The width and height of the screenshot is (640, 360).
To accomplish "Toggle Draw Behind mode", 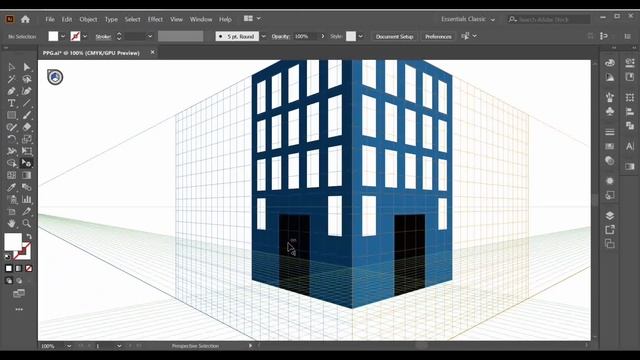I will point(19,280).
